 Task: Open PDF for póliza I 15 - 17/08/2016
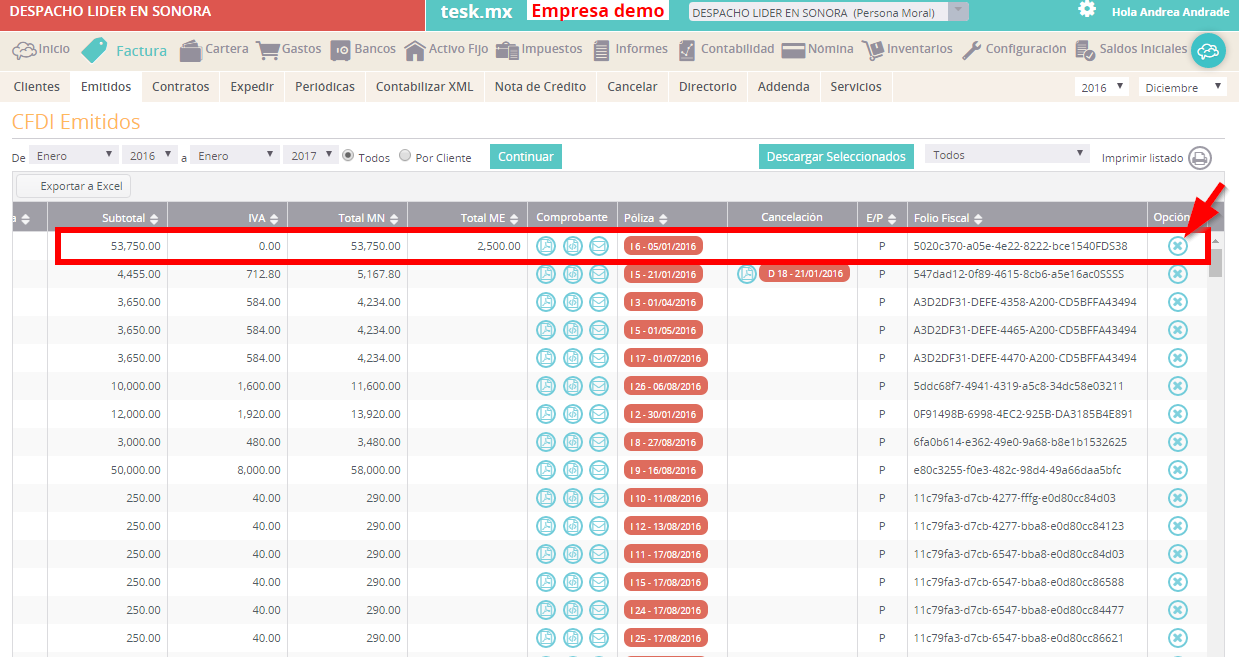[546, 582]
